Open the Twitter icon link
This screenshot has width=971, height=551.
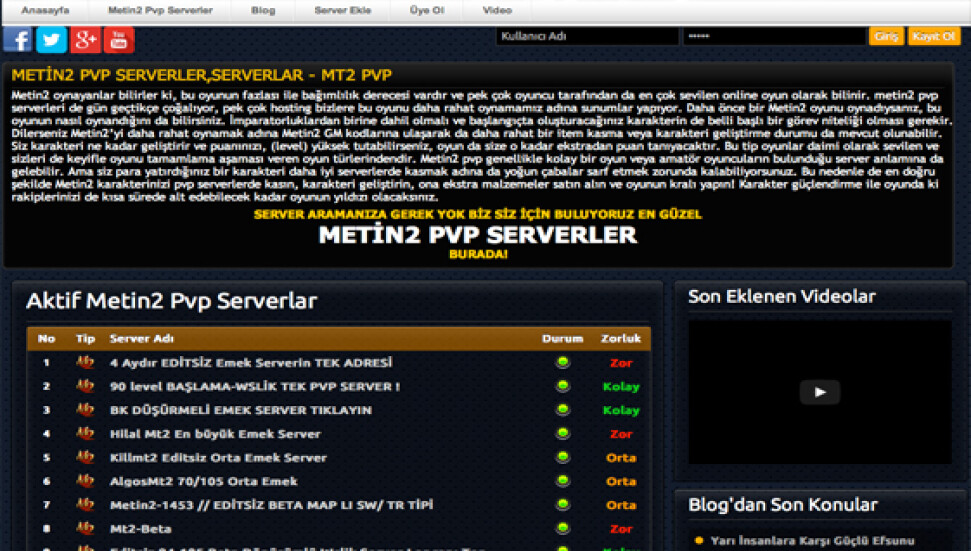(51, 39)
